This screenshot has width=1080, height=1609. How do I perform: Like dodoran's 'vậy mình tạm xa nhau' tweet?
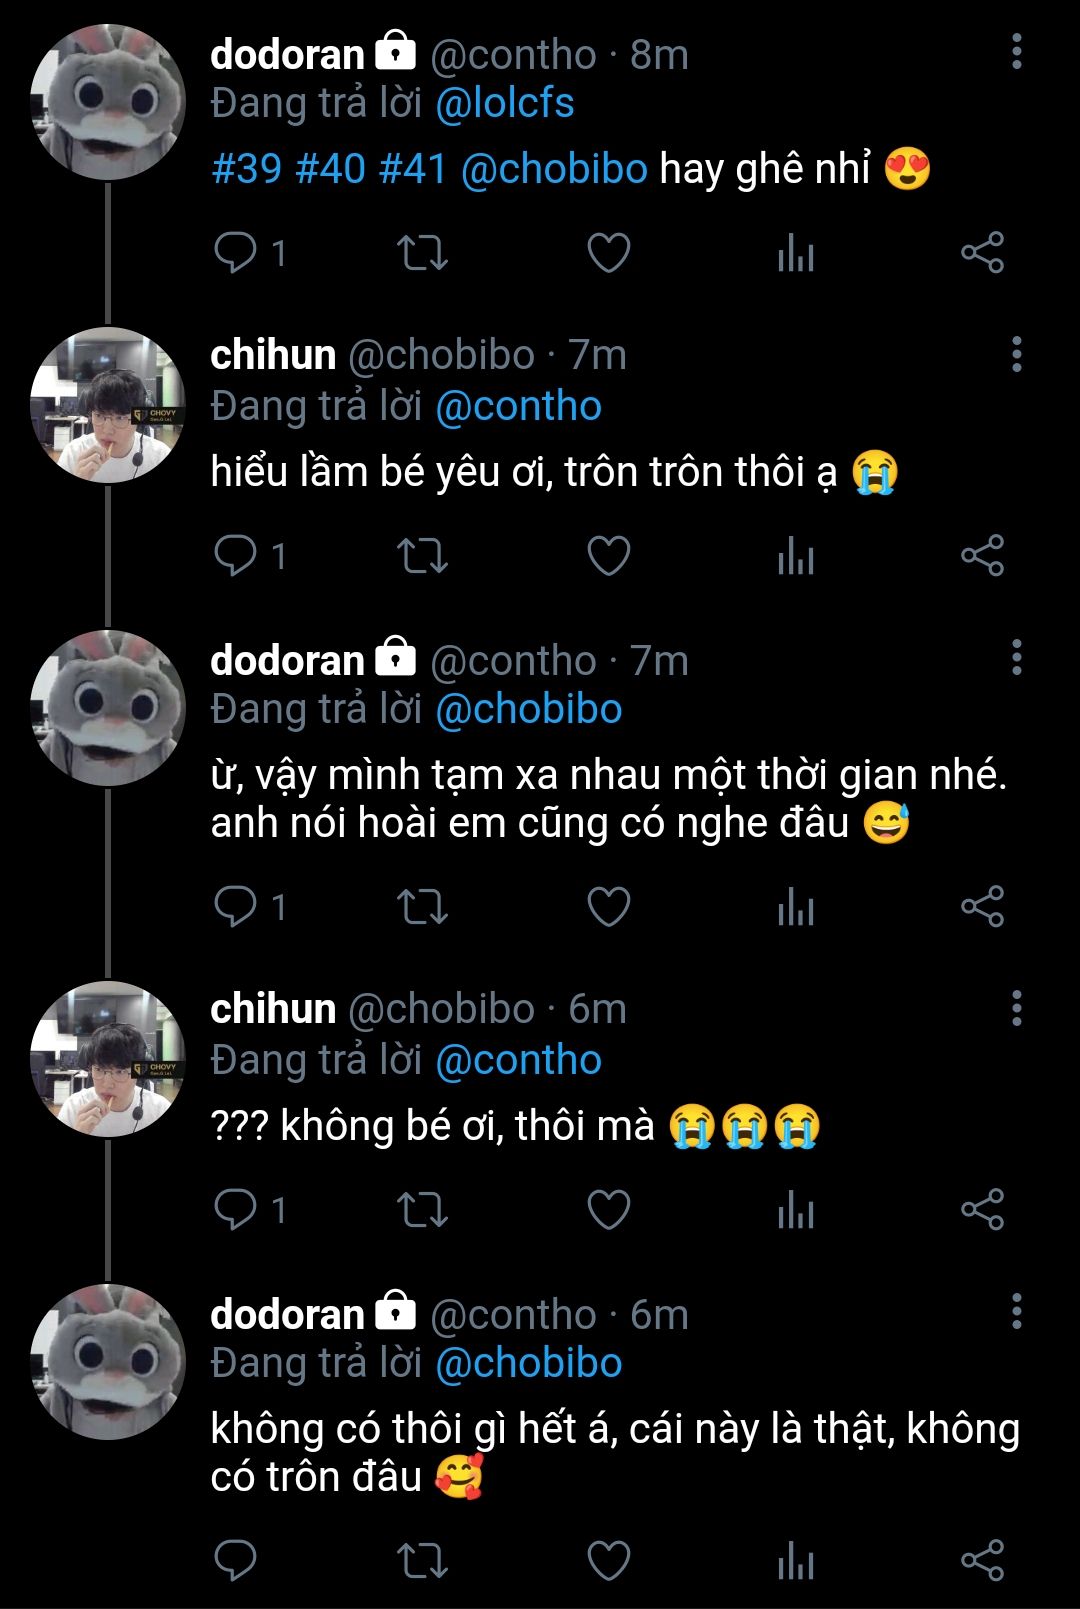(608, 907)
